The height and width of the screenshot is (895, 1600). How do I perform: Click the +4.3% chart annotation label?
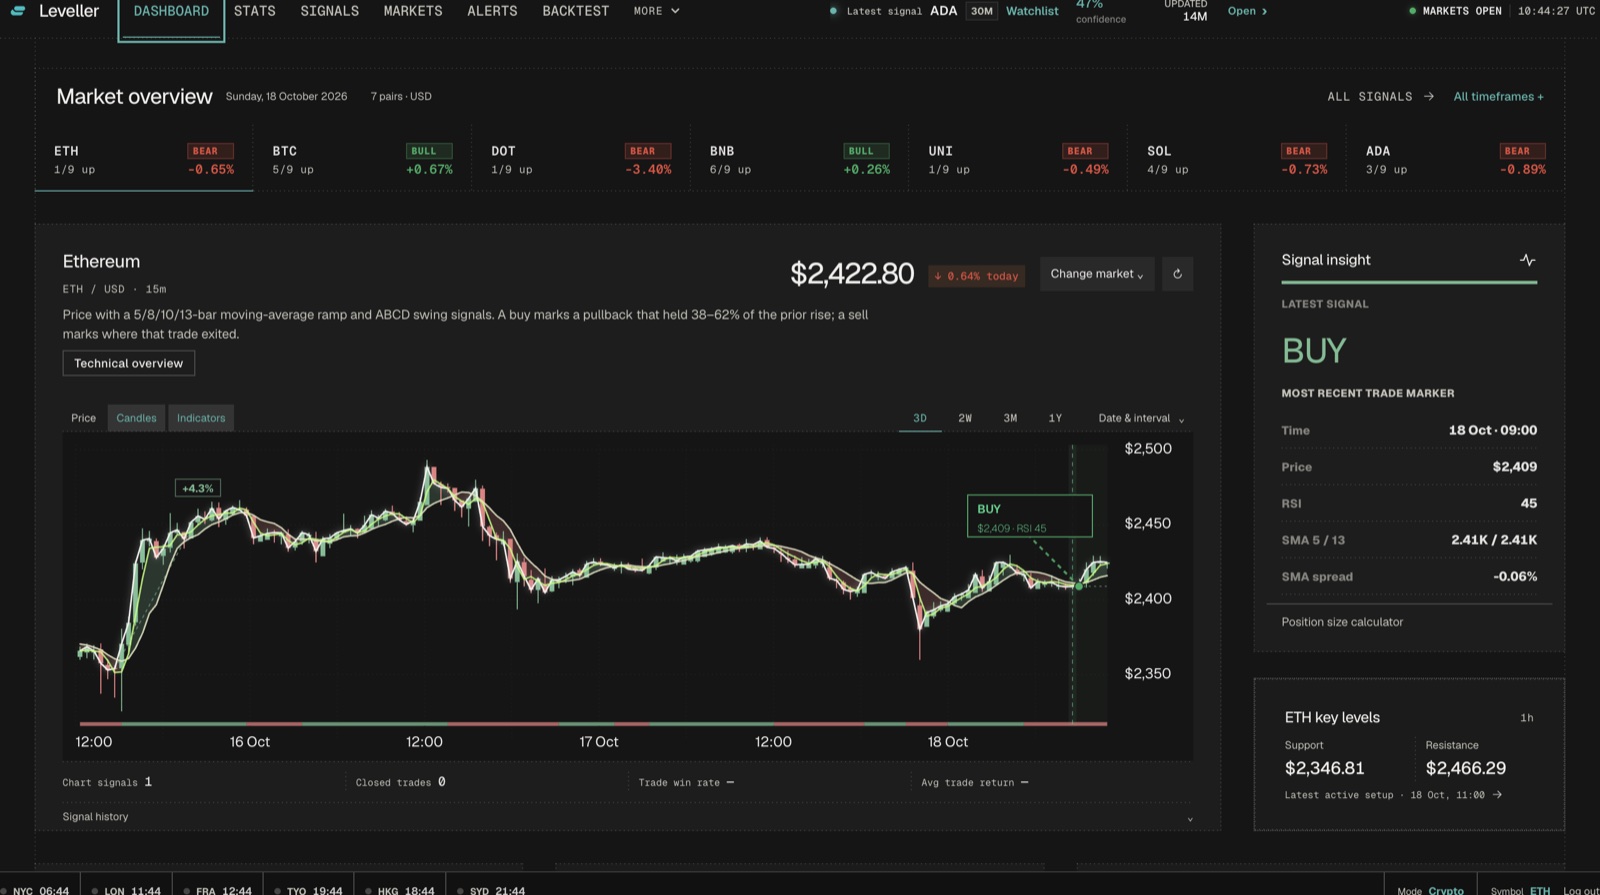[198, 488]
